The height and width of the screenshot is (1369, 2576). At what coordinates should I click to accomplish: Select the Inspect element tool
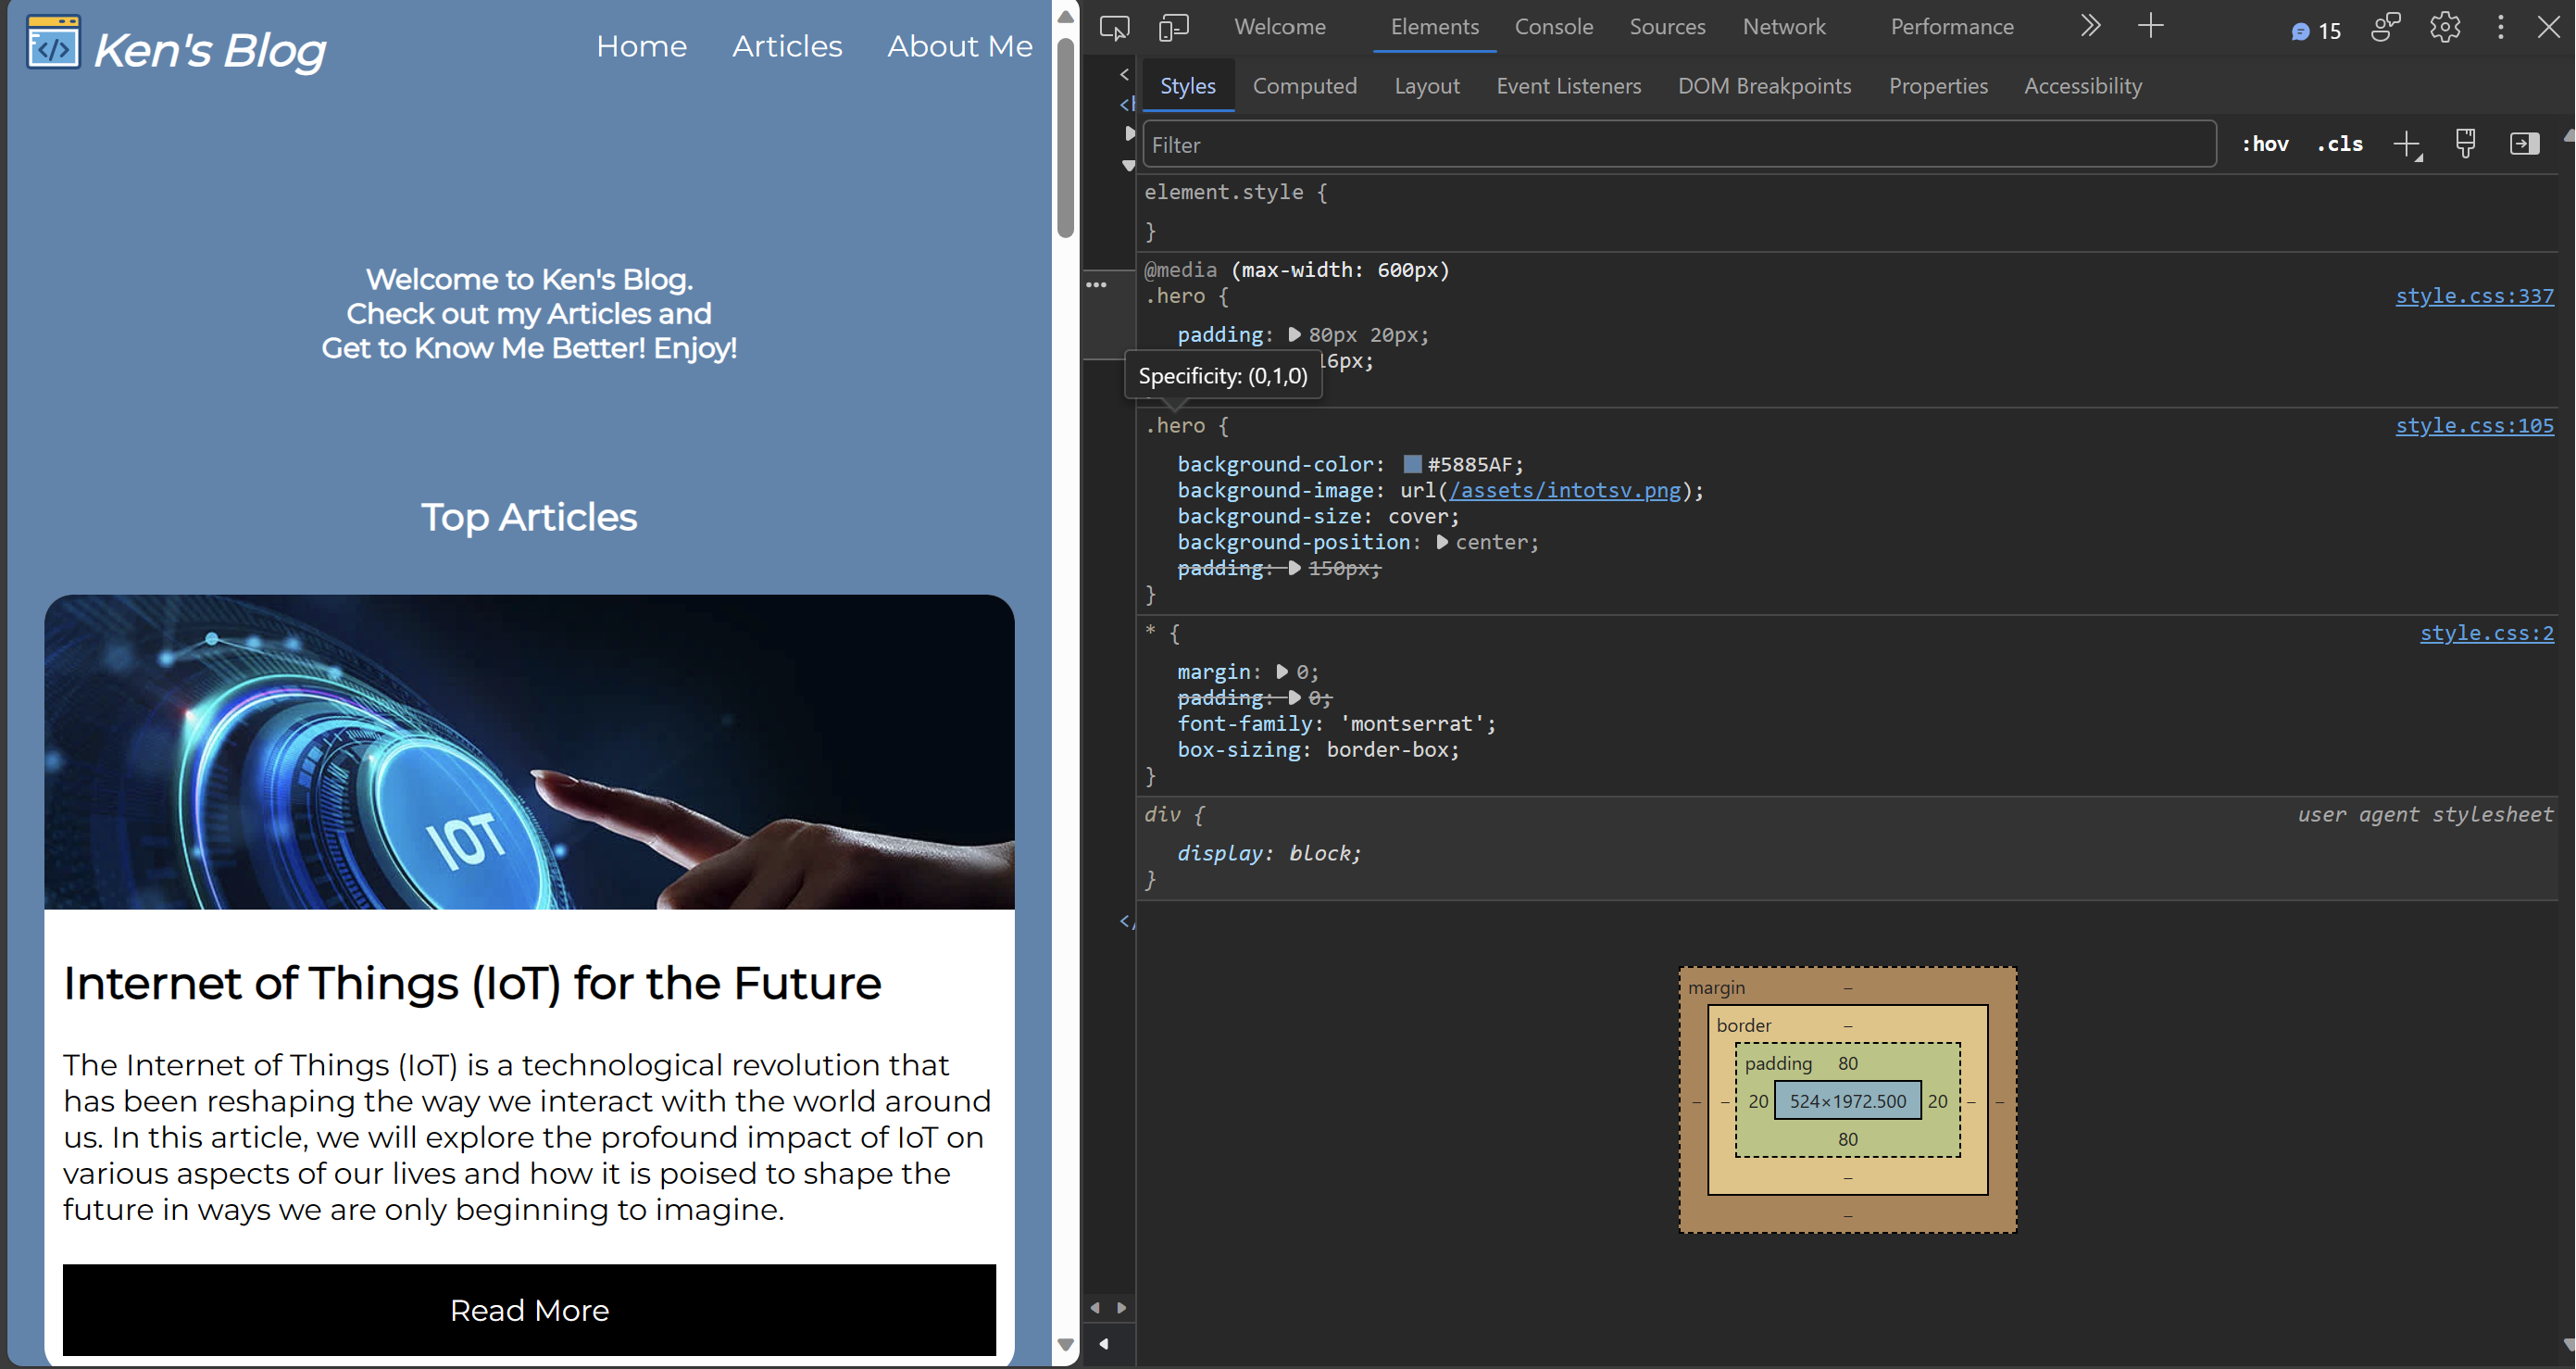(x=1114, y=27)
